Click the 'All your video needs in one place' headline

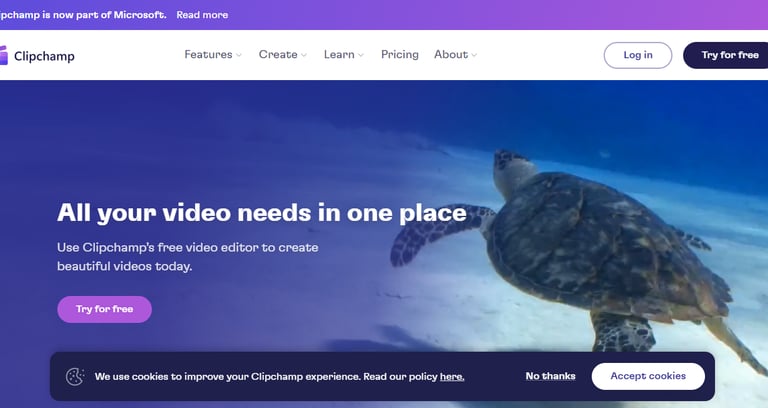(262, 213)
